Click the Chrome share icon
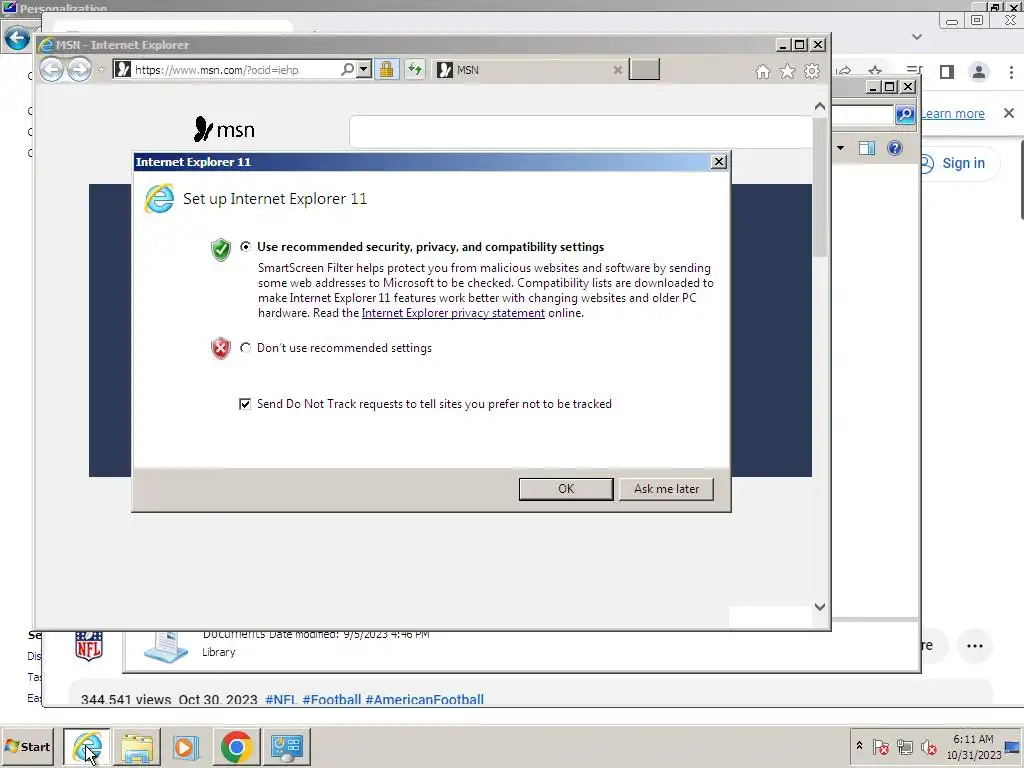This screenshot has width=1024, height=768. coord(844,71)
